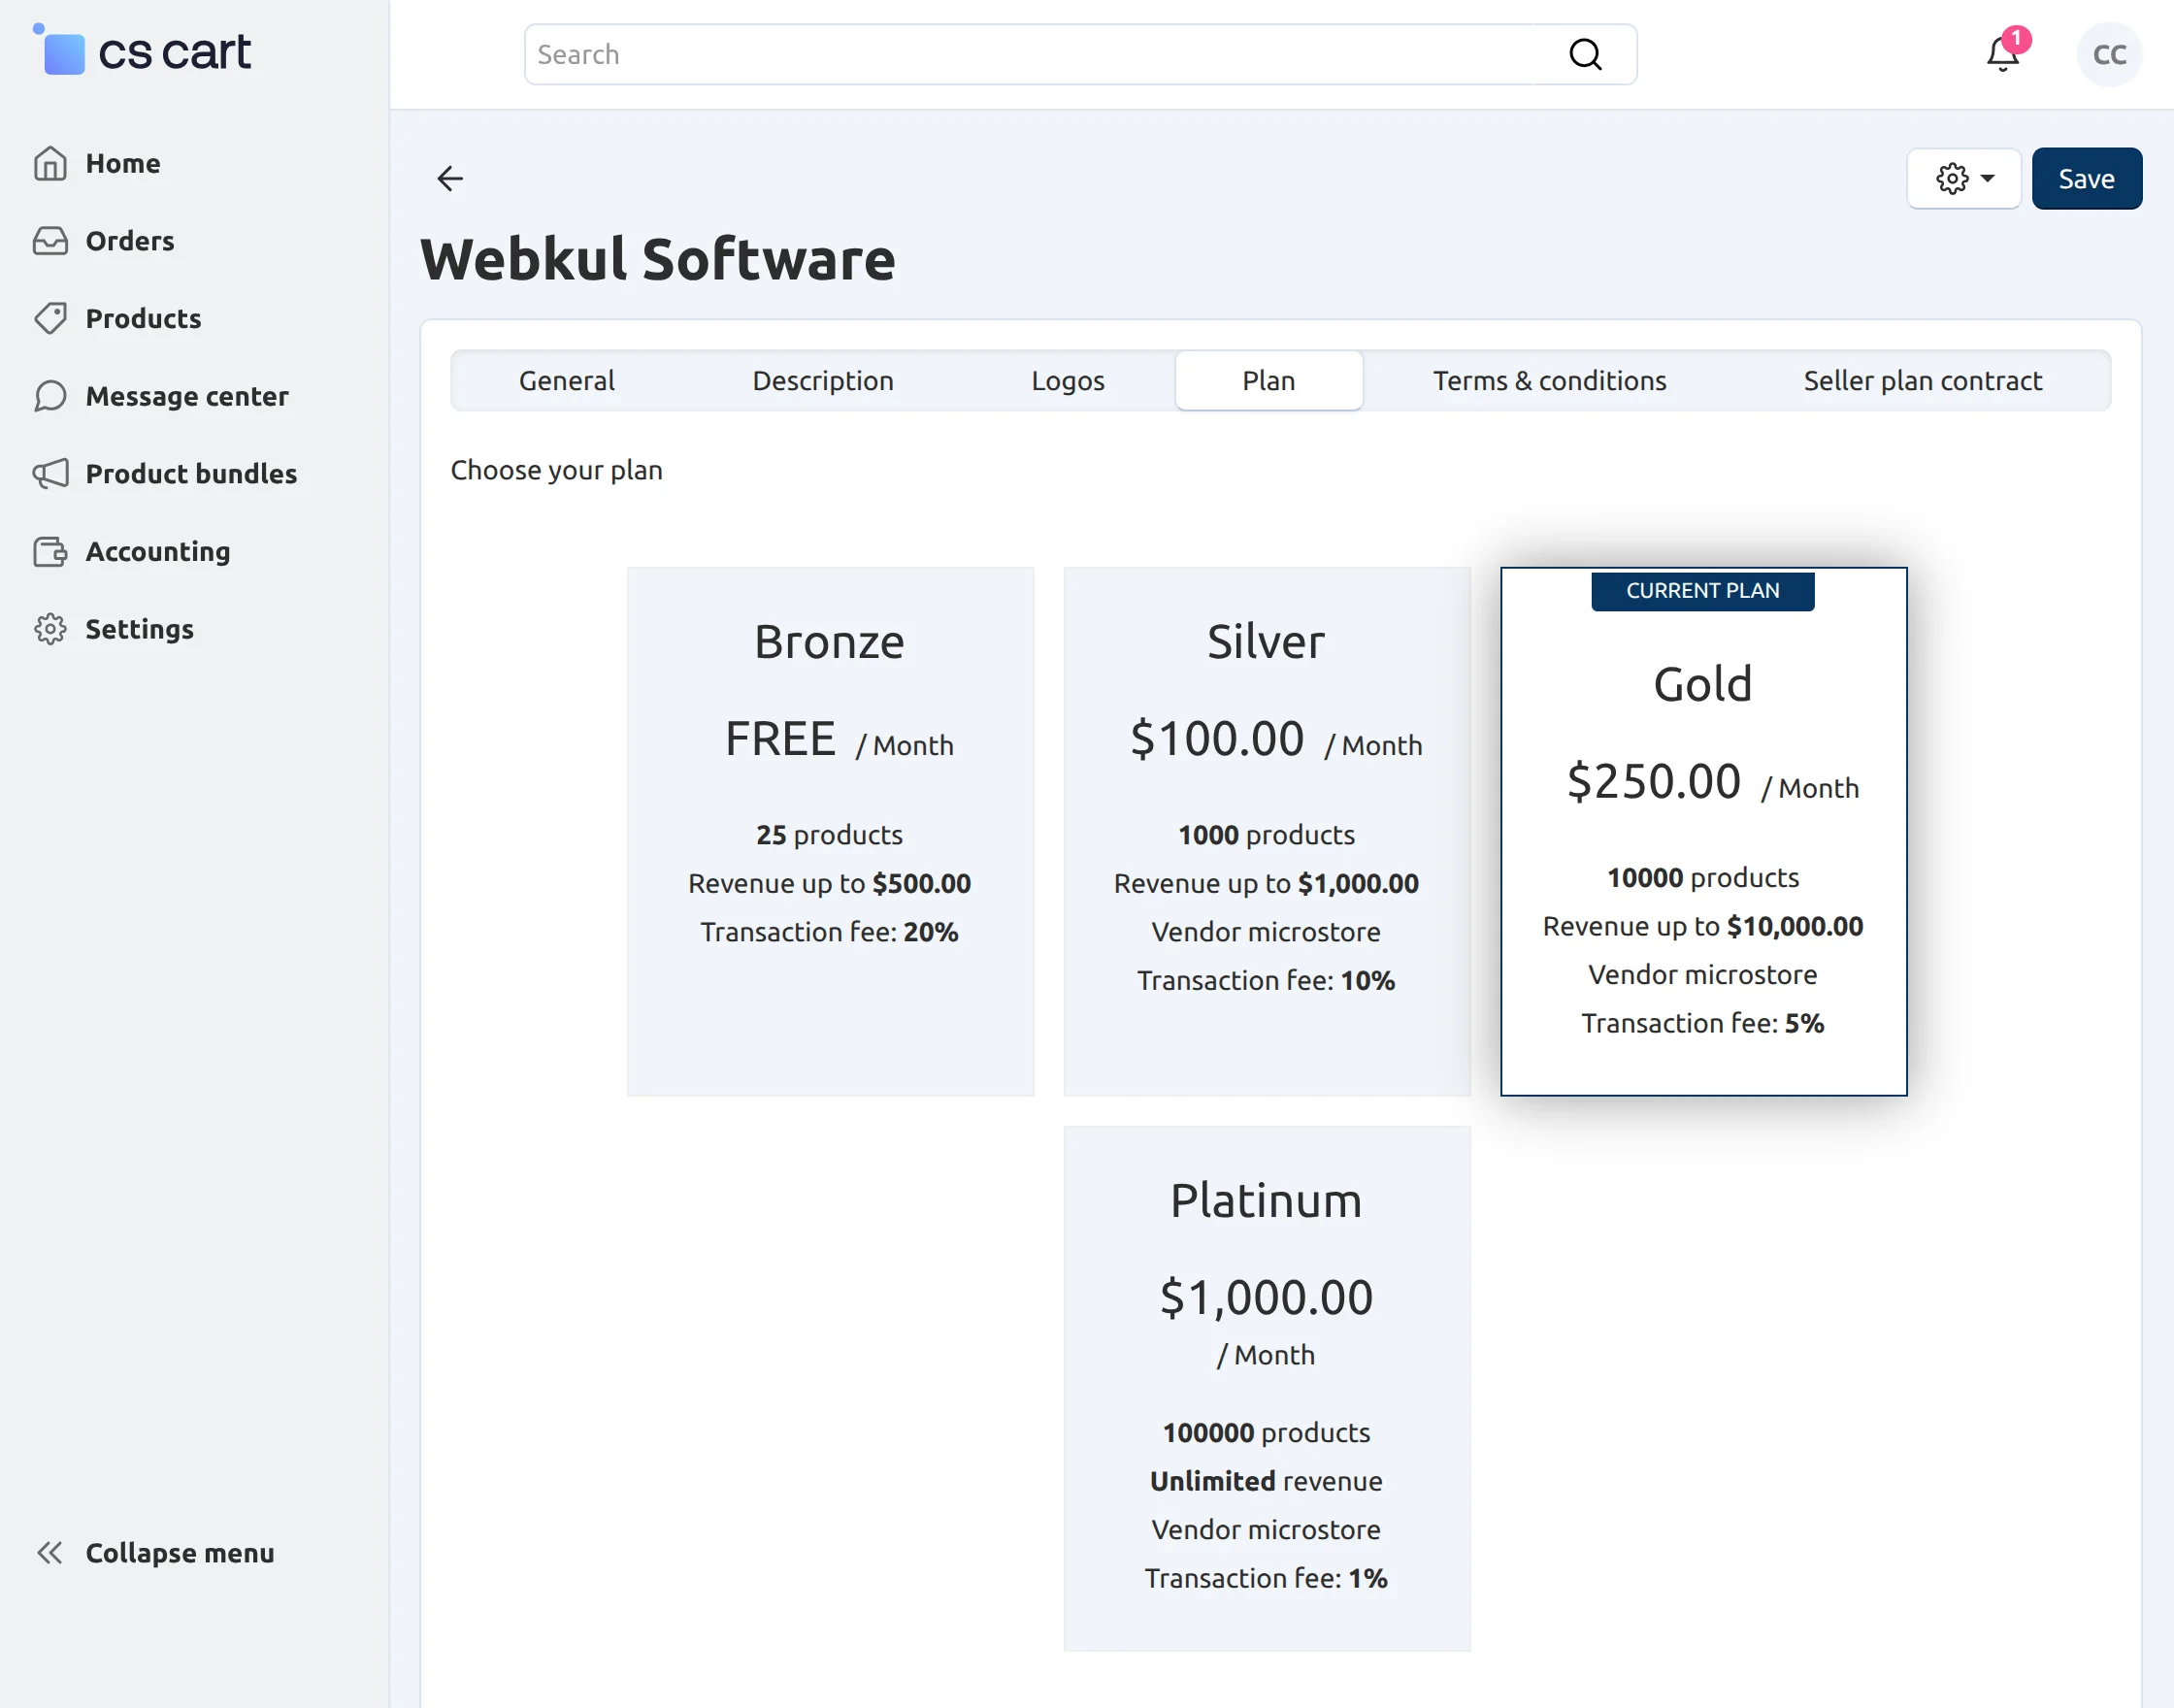Click '100000 products' text

tap(1266, 1432)
